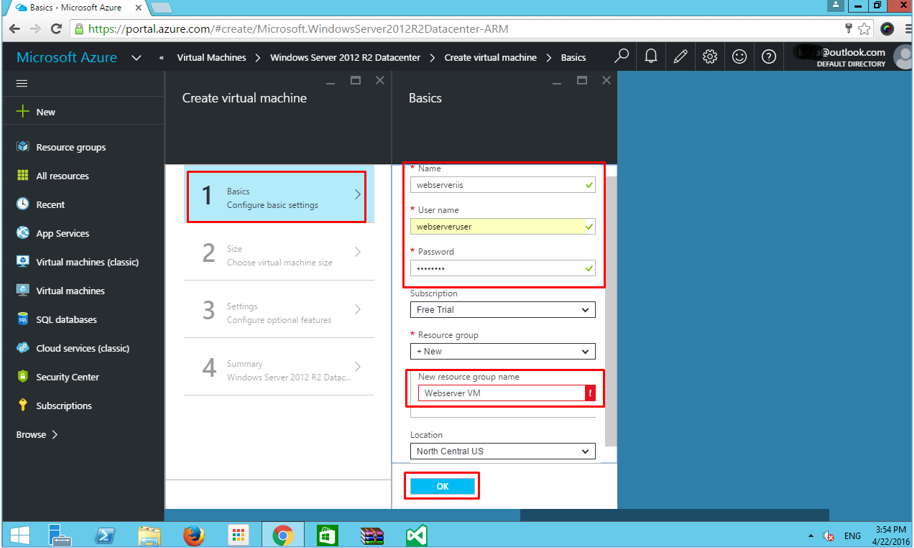The width and height of the screenshot is (914, 548).
Task: Click the Cloud services (classic) icon
Action: [23, 347]
